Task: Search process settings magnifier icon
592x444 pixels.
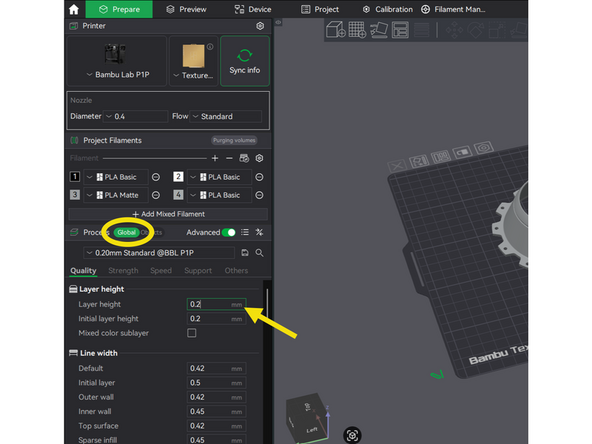Action: point(259,253)
